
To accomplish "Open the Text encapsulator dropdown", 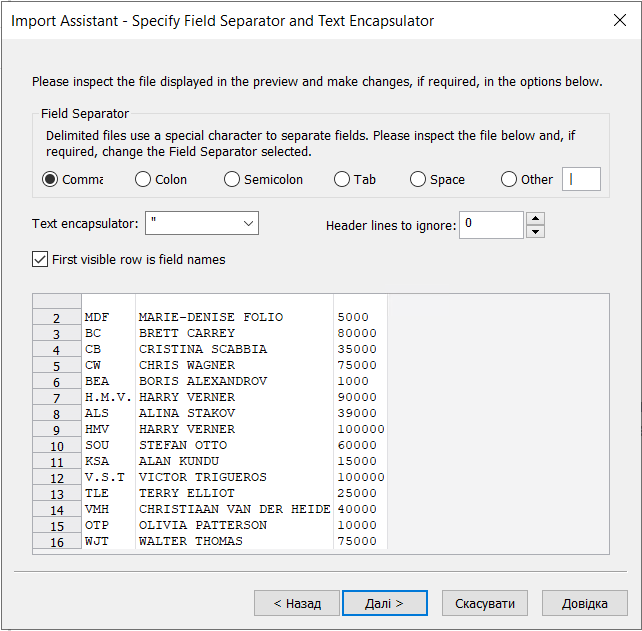I will click(202, 223).
